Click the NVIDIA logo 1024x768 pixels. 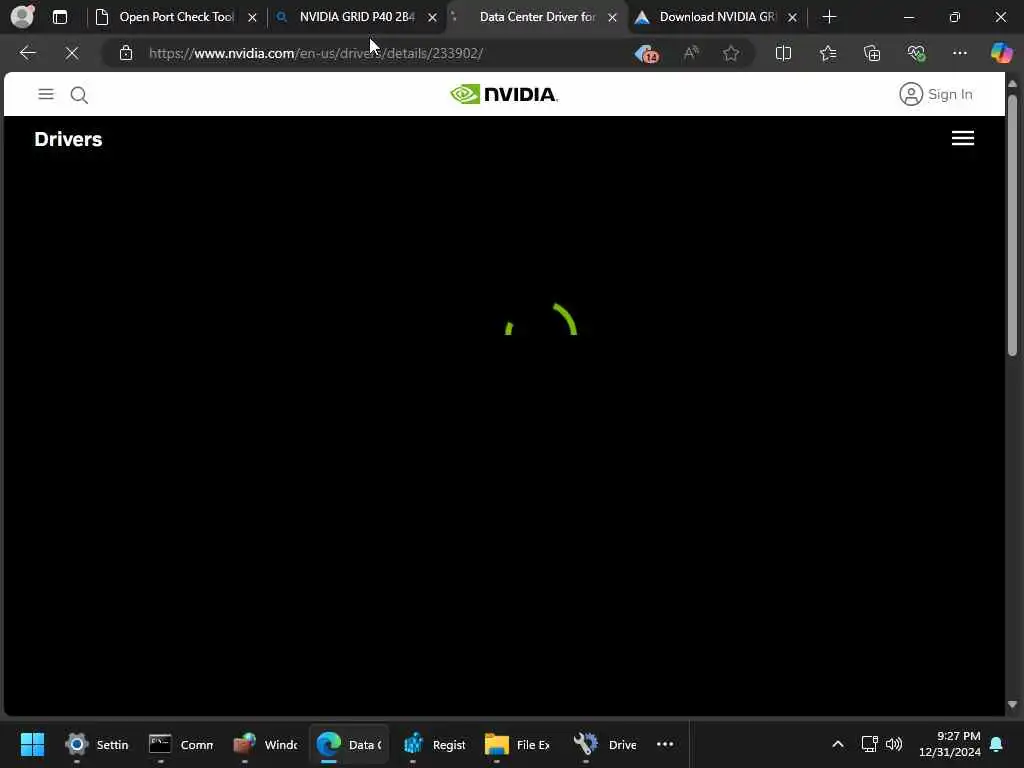pyautogui.click(x=504, y=94)
